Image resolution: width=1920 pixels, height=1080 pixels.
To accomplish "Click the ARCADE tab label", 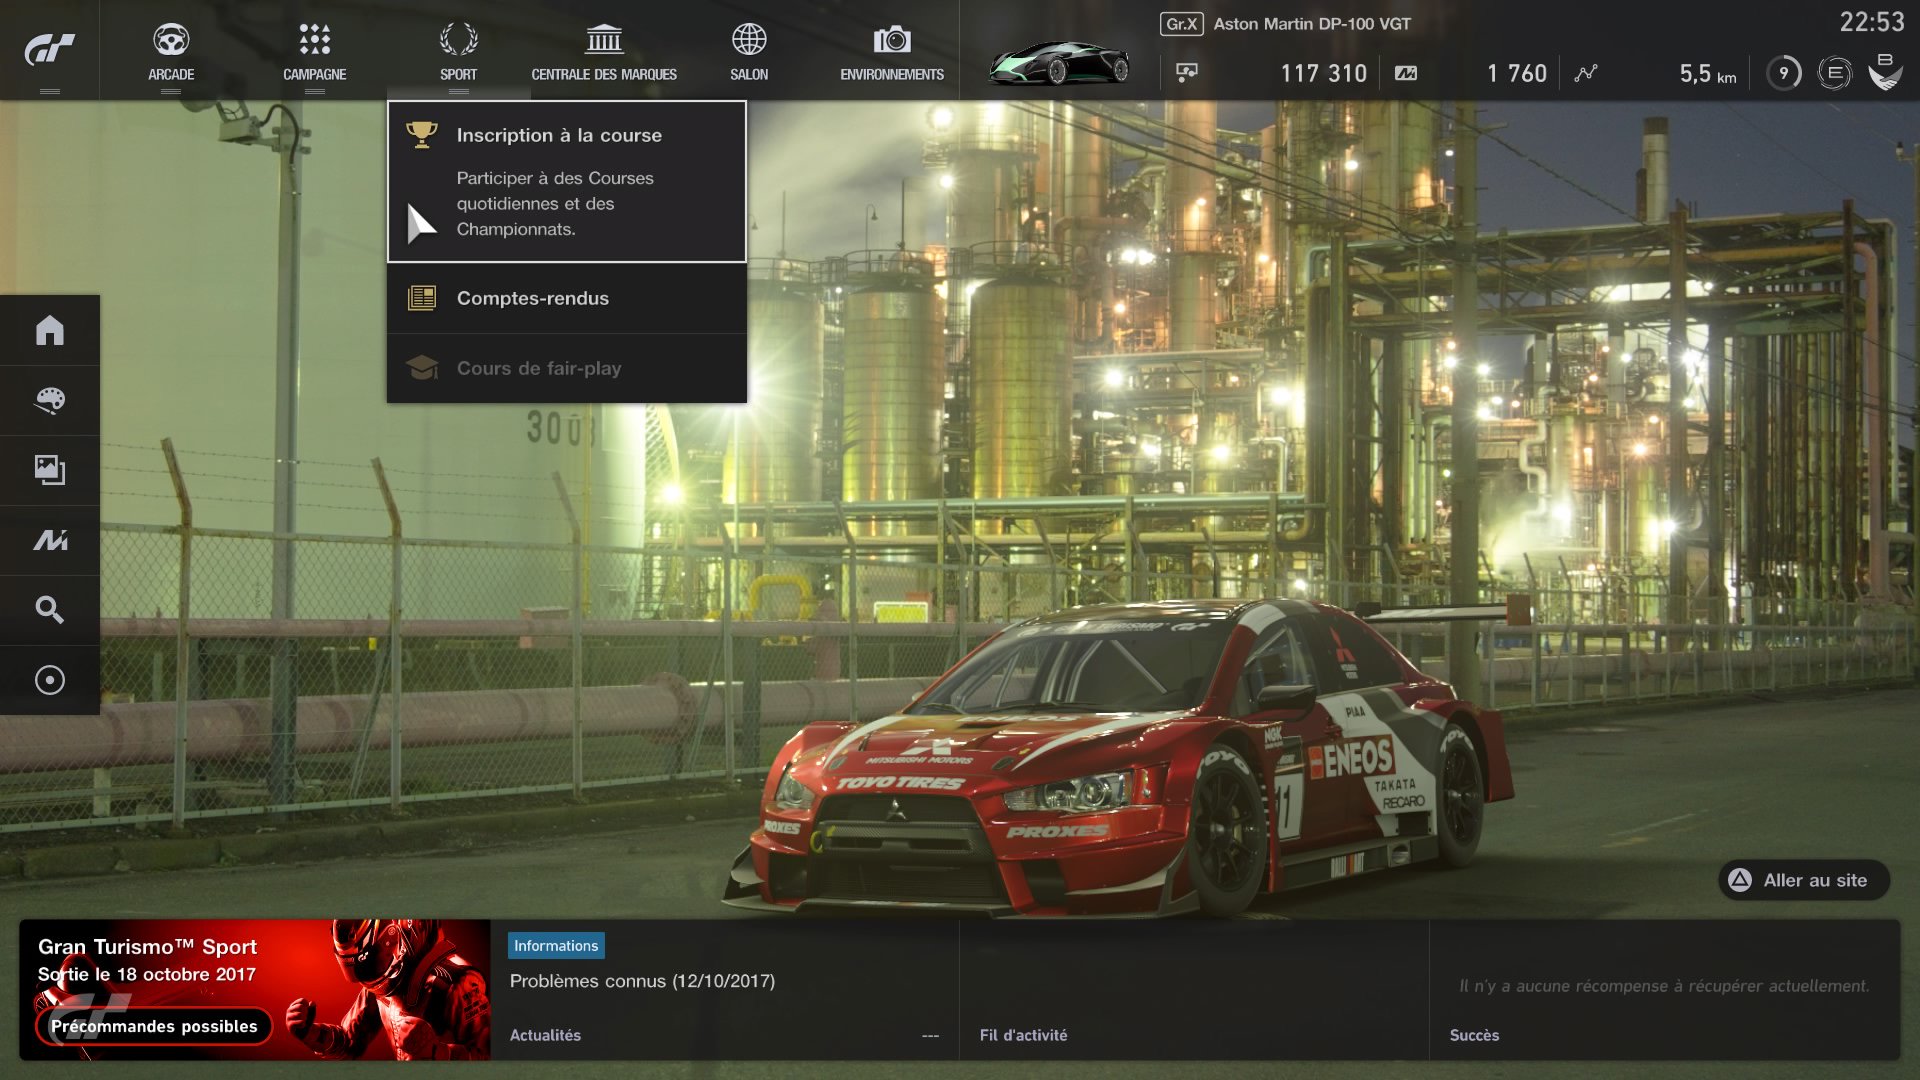I will pyautogui.click(x=171, y=75).
